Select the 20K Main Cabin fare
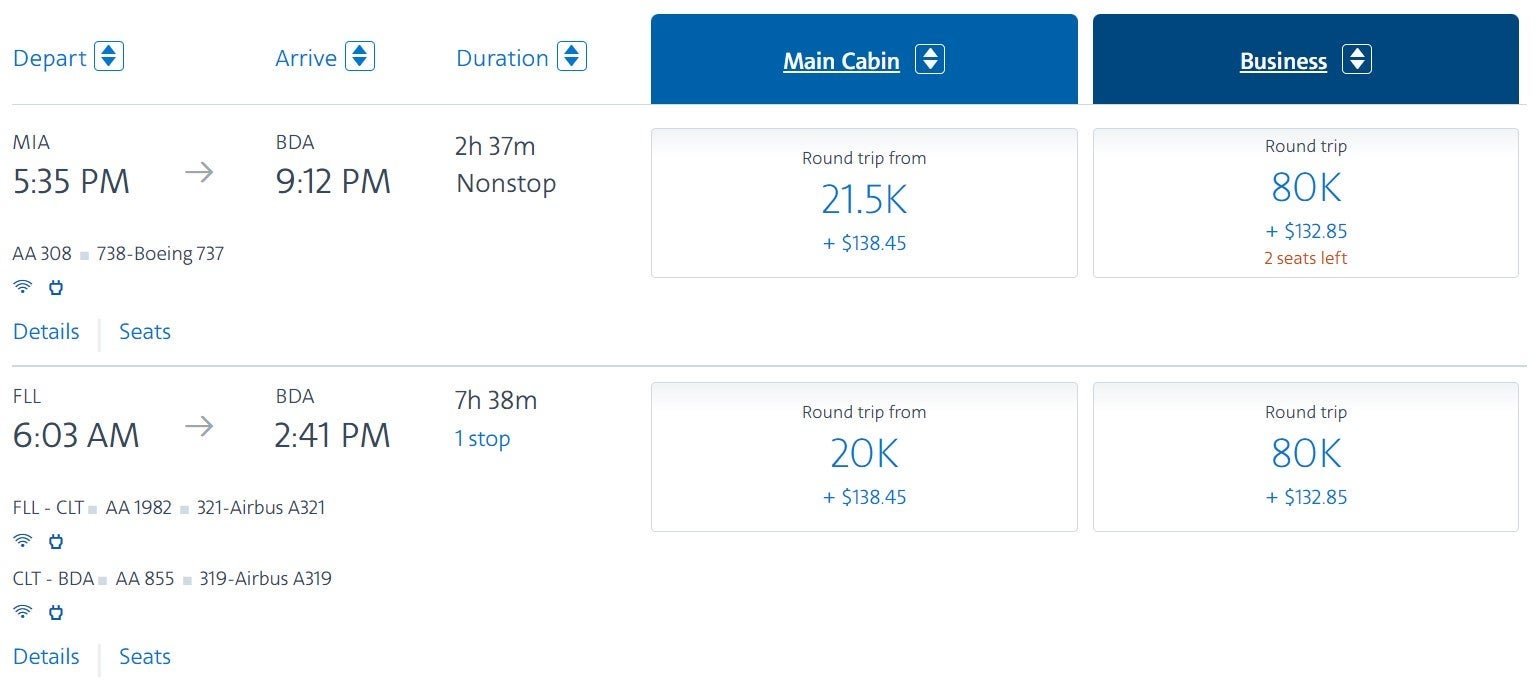 click(864, 457)
